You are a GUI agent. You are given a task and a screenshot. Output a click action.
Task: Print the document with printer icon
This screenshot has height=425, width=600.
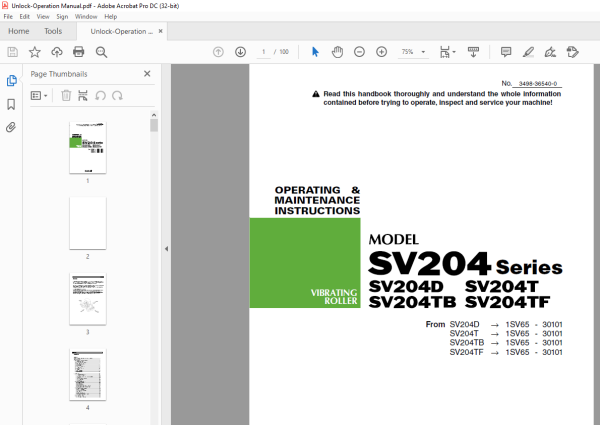pyautogui.click(x=78, y=52)
